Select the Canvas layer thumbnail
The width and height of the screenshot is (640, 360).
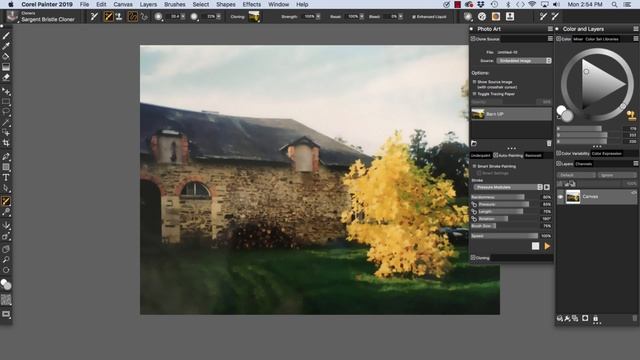click(573, 197)
